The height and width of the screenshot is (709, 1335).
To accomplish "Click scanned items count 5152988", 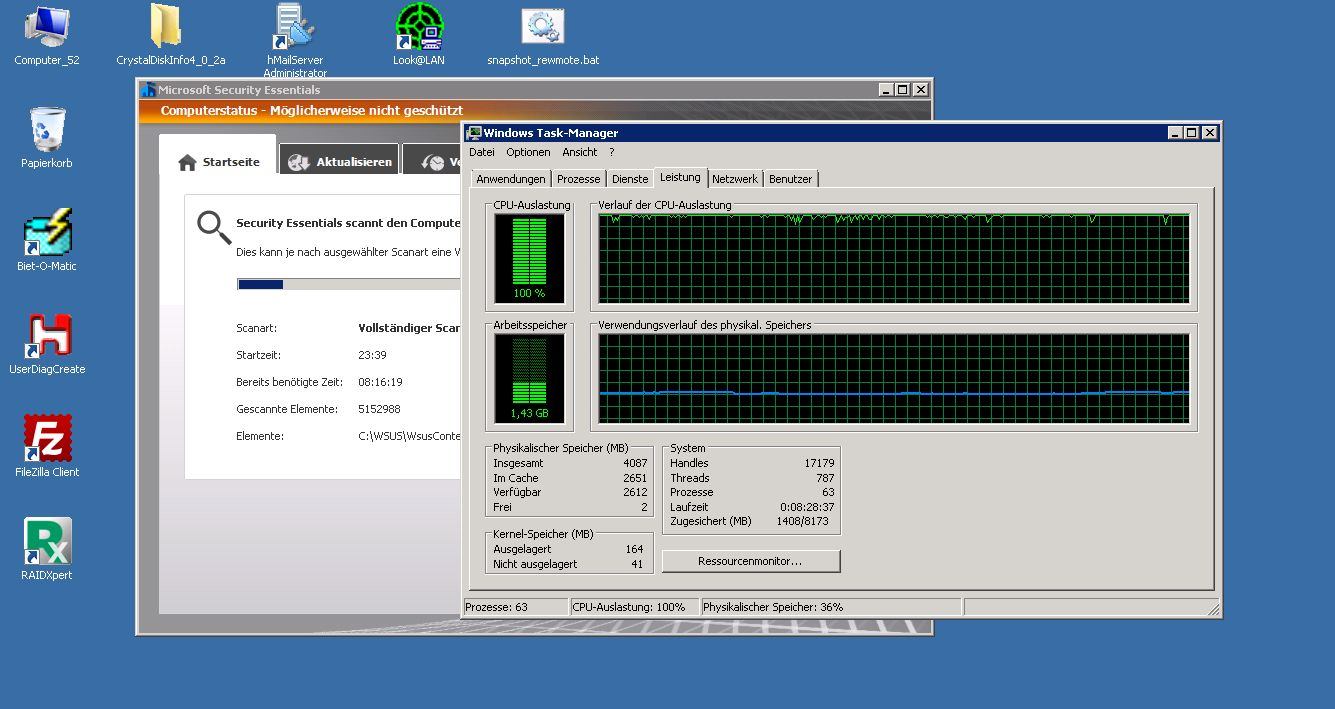I will (x=379, y=409).
